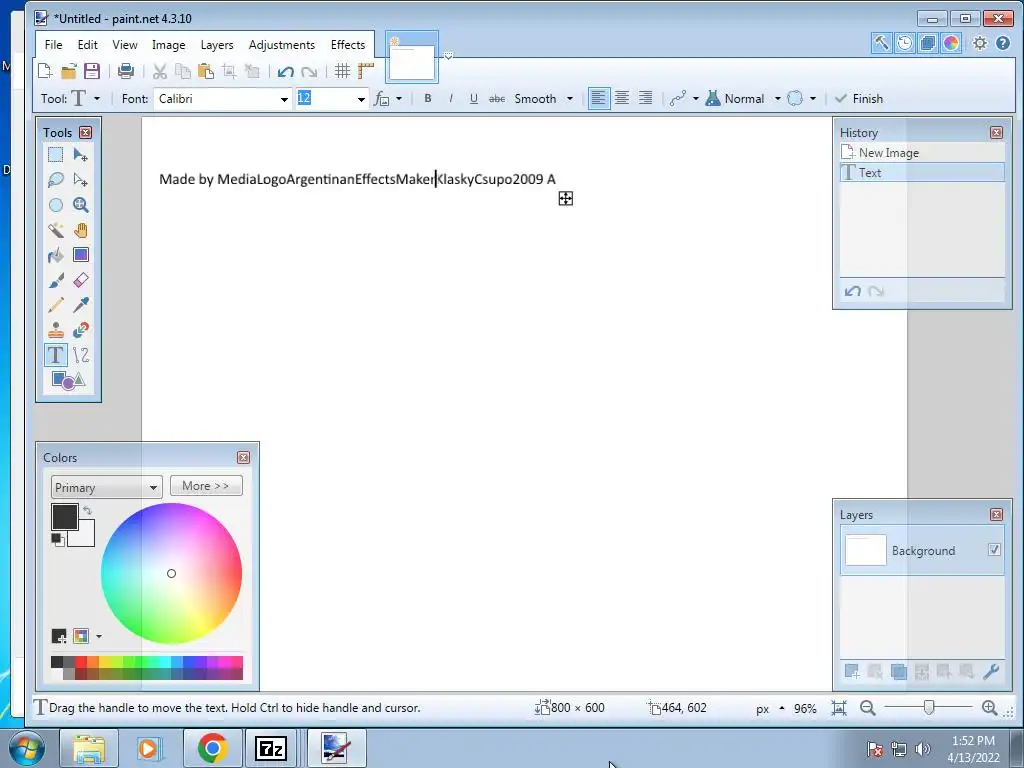The image size is (1024, 768).
Task: Click the Print toolbar icon
Action: [125, 71]
